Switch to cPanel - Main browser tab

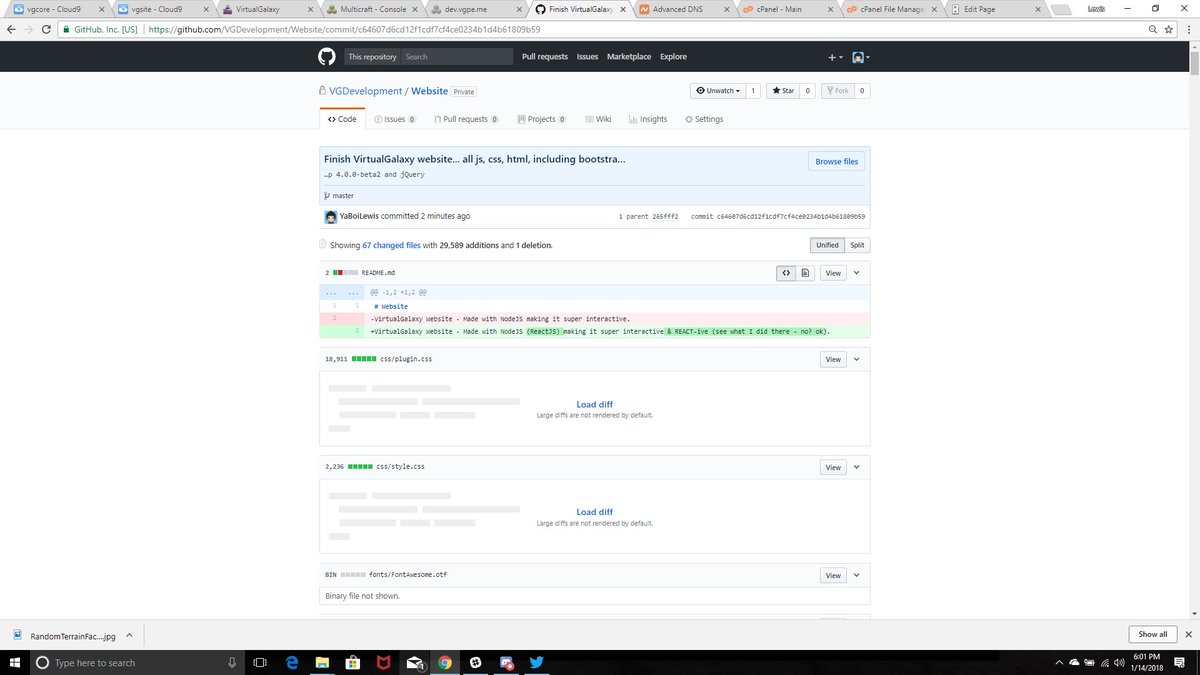(x=789, y=9)
